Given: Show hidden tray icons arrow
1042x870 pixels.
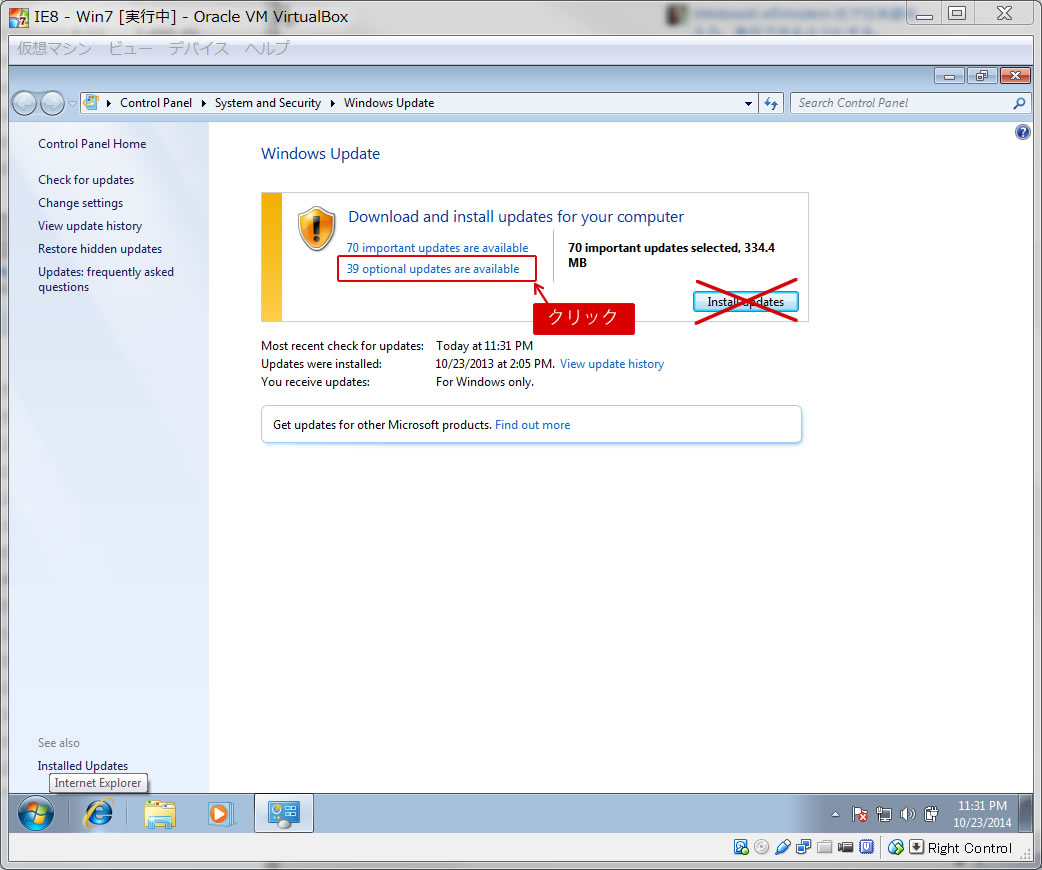Looking at the screenshot, I should click(835, 814).
